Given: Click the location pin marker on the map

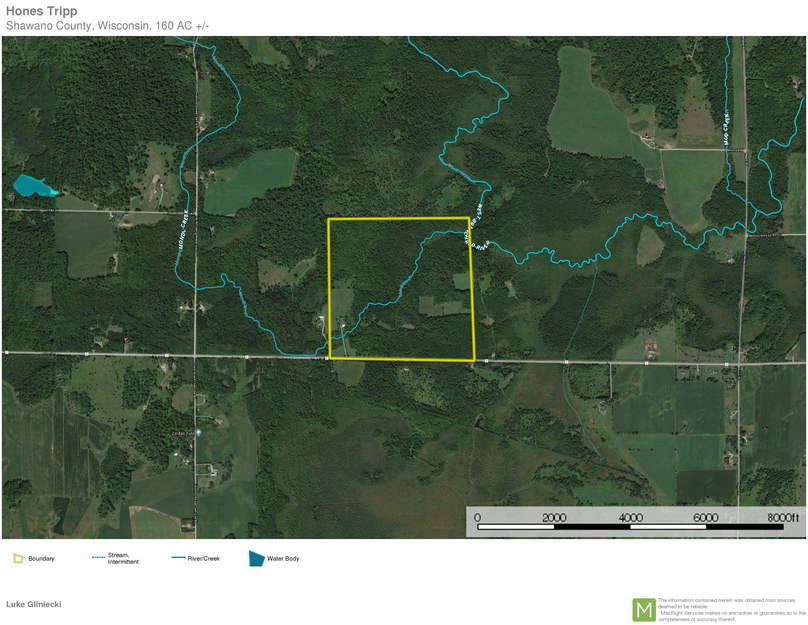Looking at the screenshot, I should click(x=199, y=432).
